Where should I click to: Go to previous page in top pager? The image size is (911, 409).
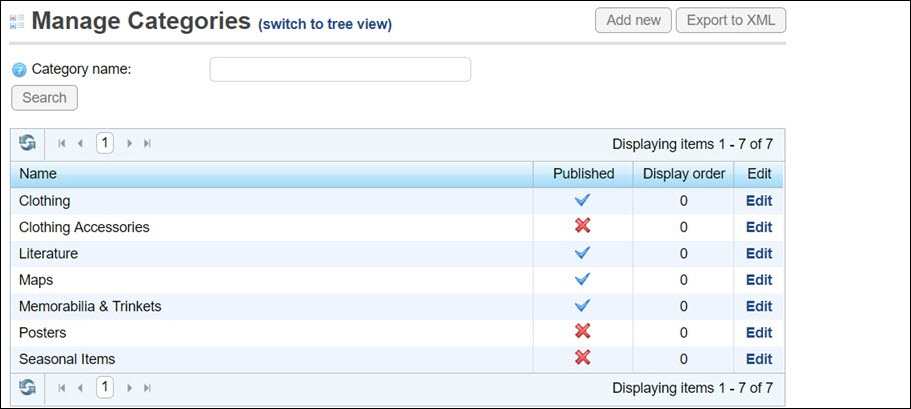point(80,144)
